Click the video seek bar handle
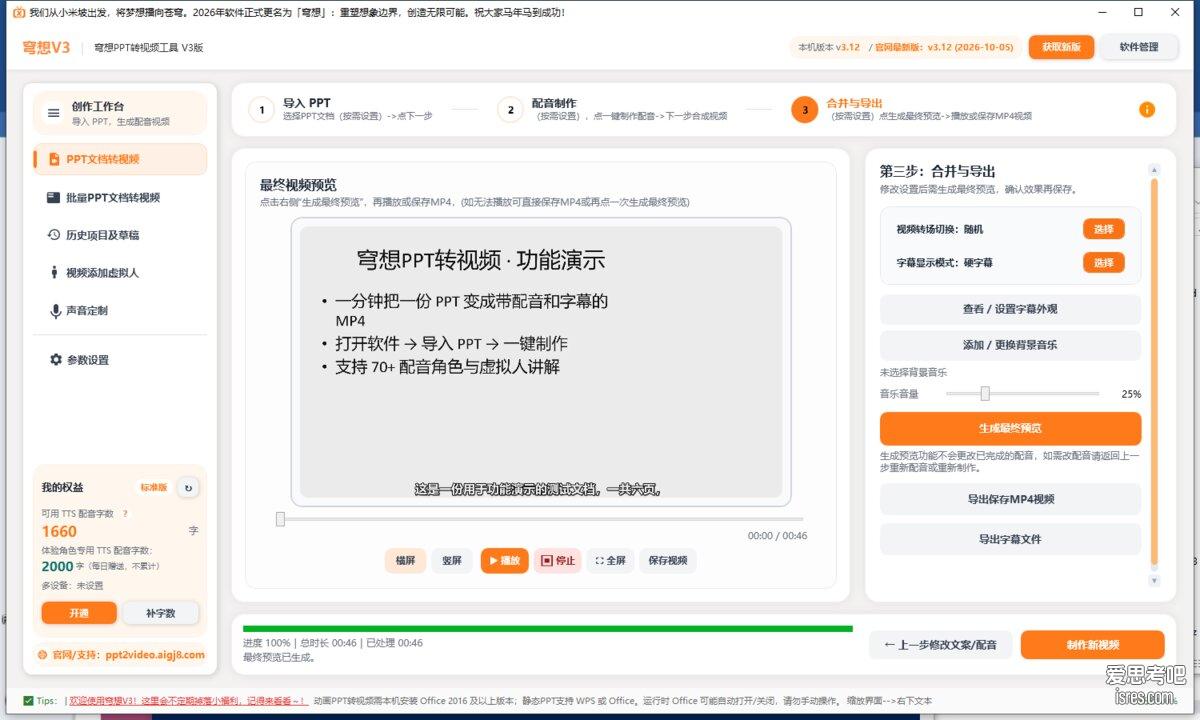1200x720 pixels. coord(280,519)
